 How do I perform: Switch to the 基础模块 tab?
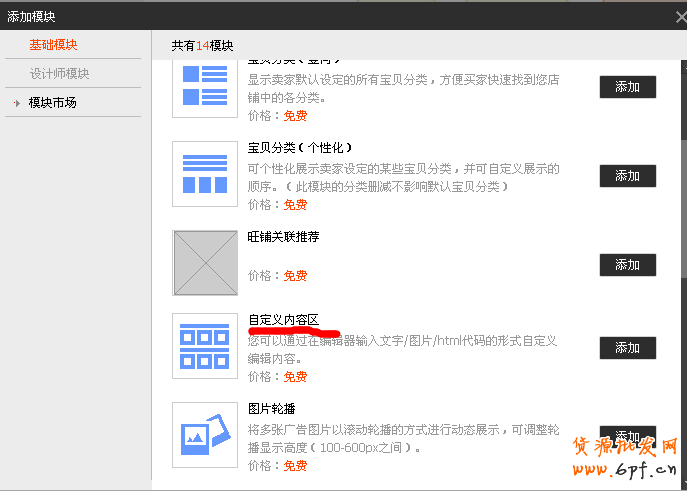tap(53, 45)
